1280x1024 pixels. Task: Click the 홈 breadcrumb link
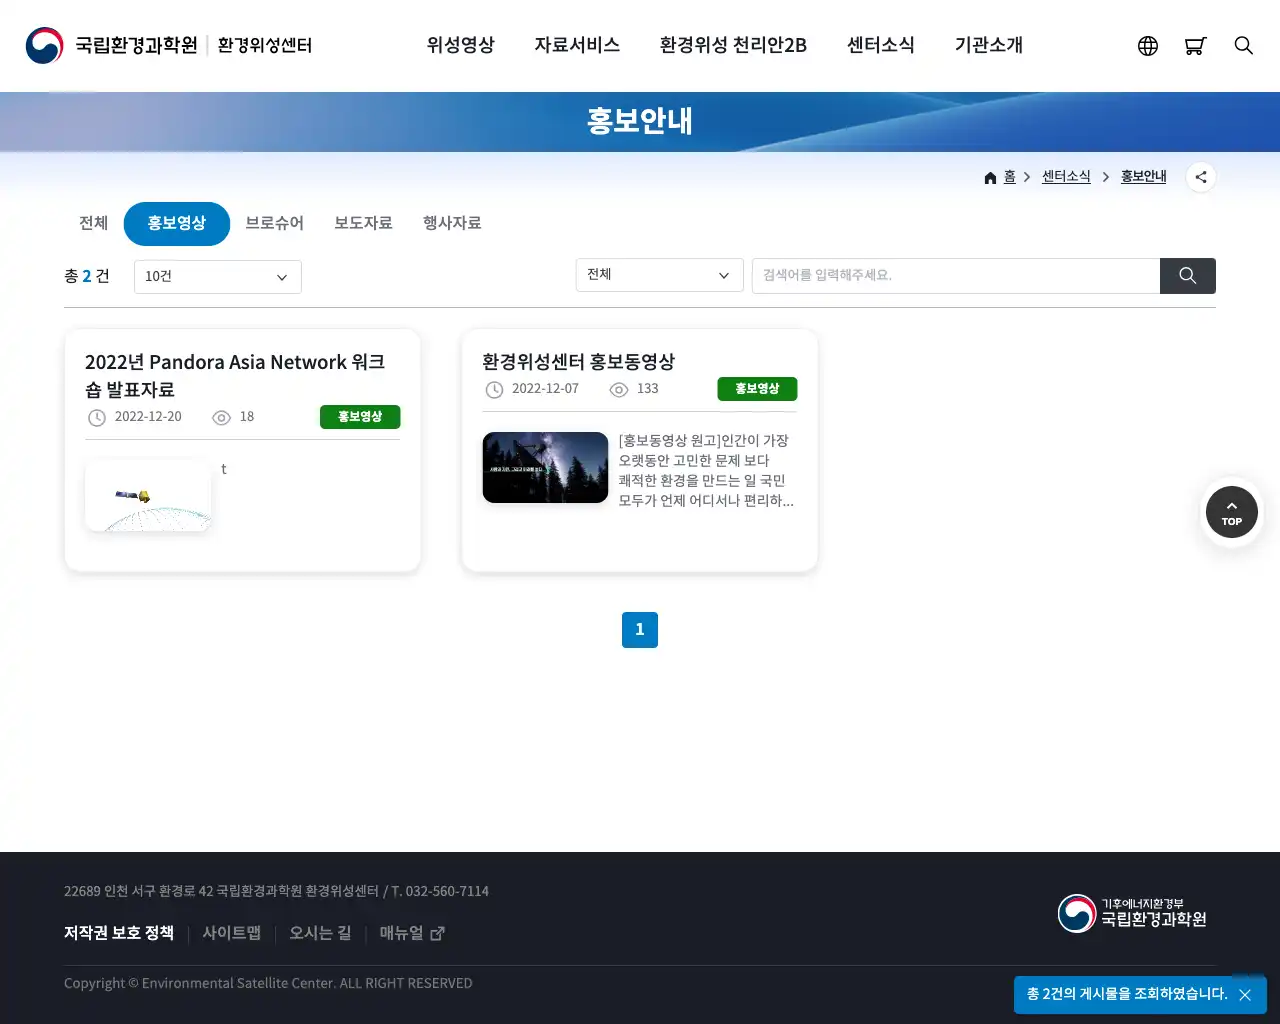point(1010,177)
